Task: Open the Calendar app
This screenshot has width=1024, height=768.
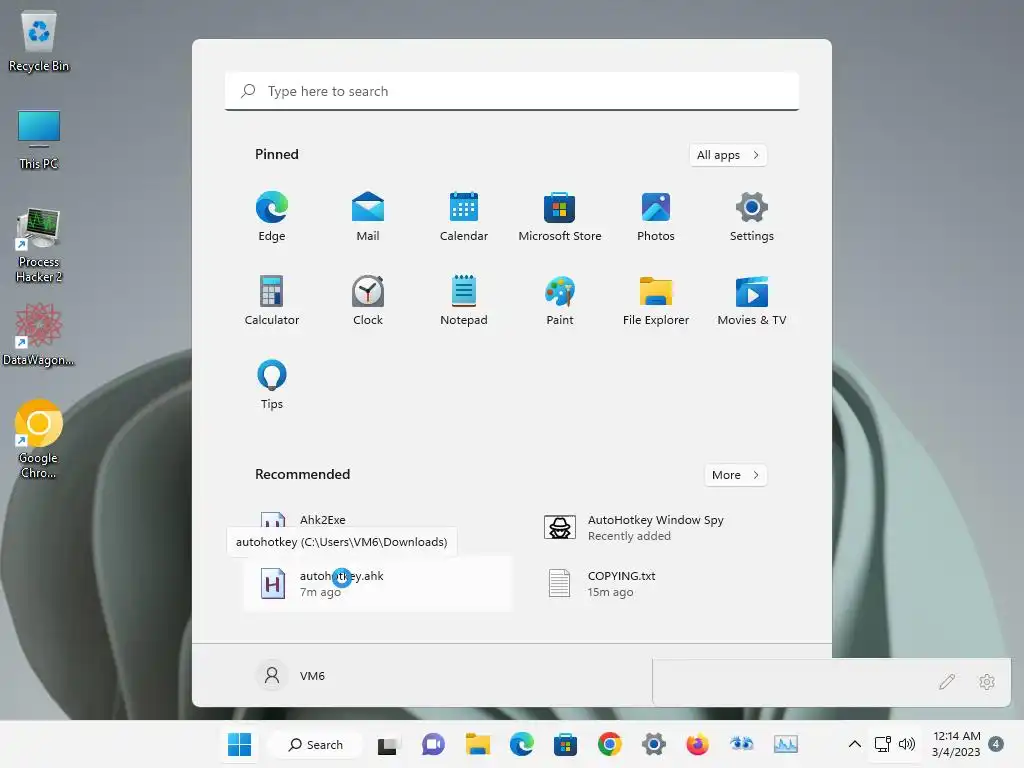Action: point(464,216)
